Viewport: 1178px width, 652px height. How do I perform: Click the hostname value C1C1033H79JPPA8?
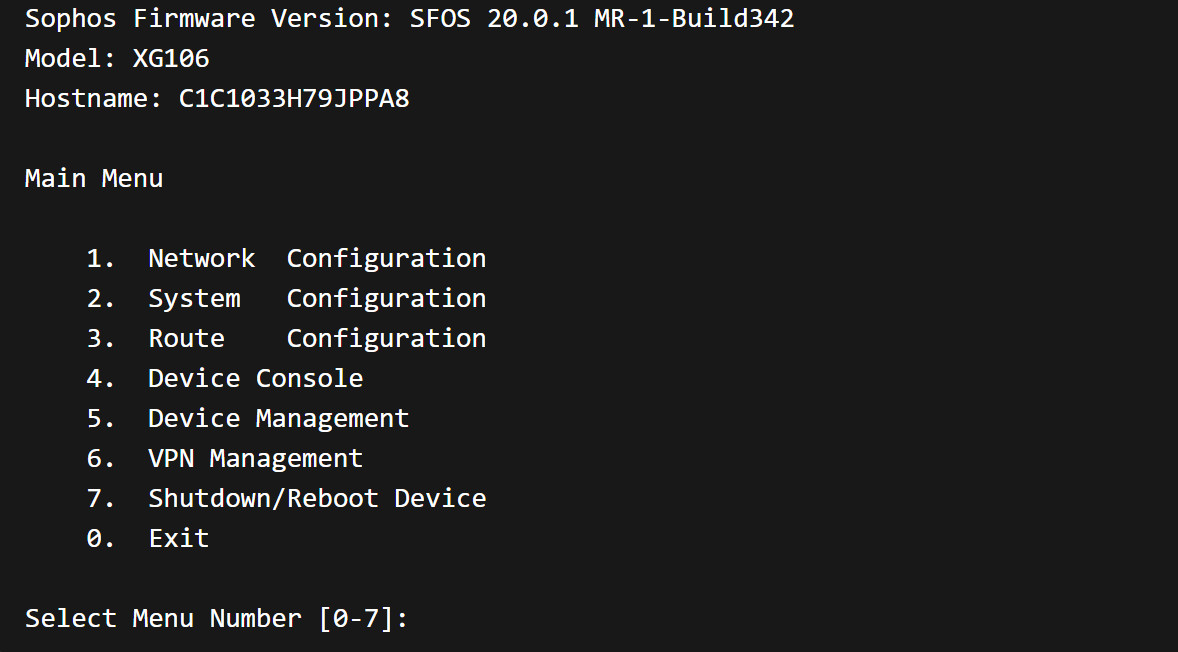point(294,98)
